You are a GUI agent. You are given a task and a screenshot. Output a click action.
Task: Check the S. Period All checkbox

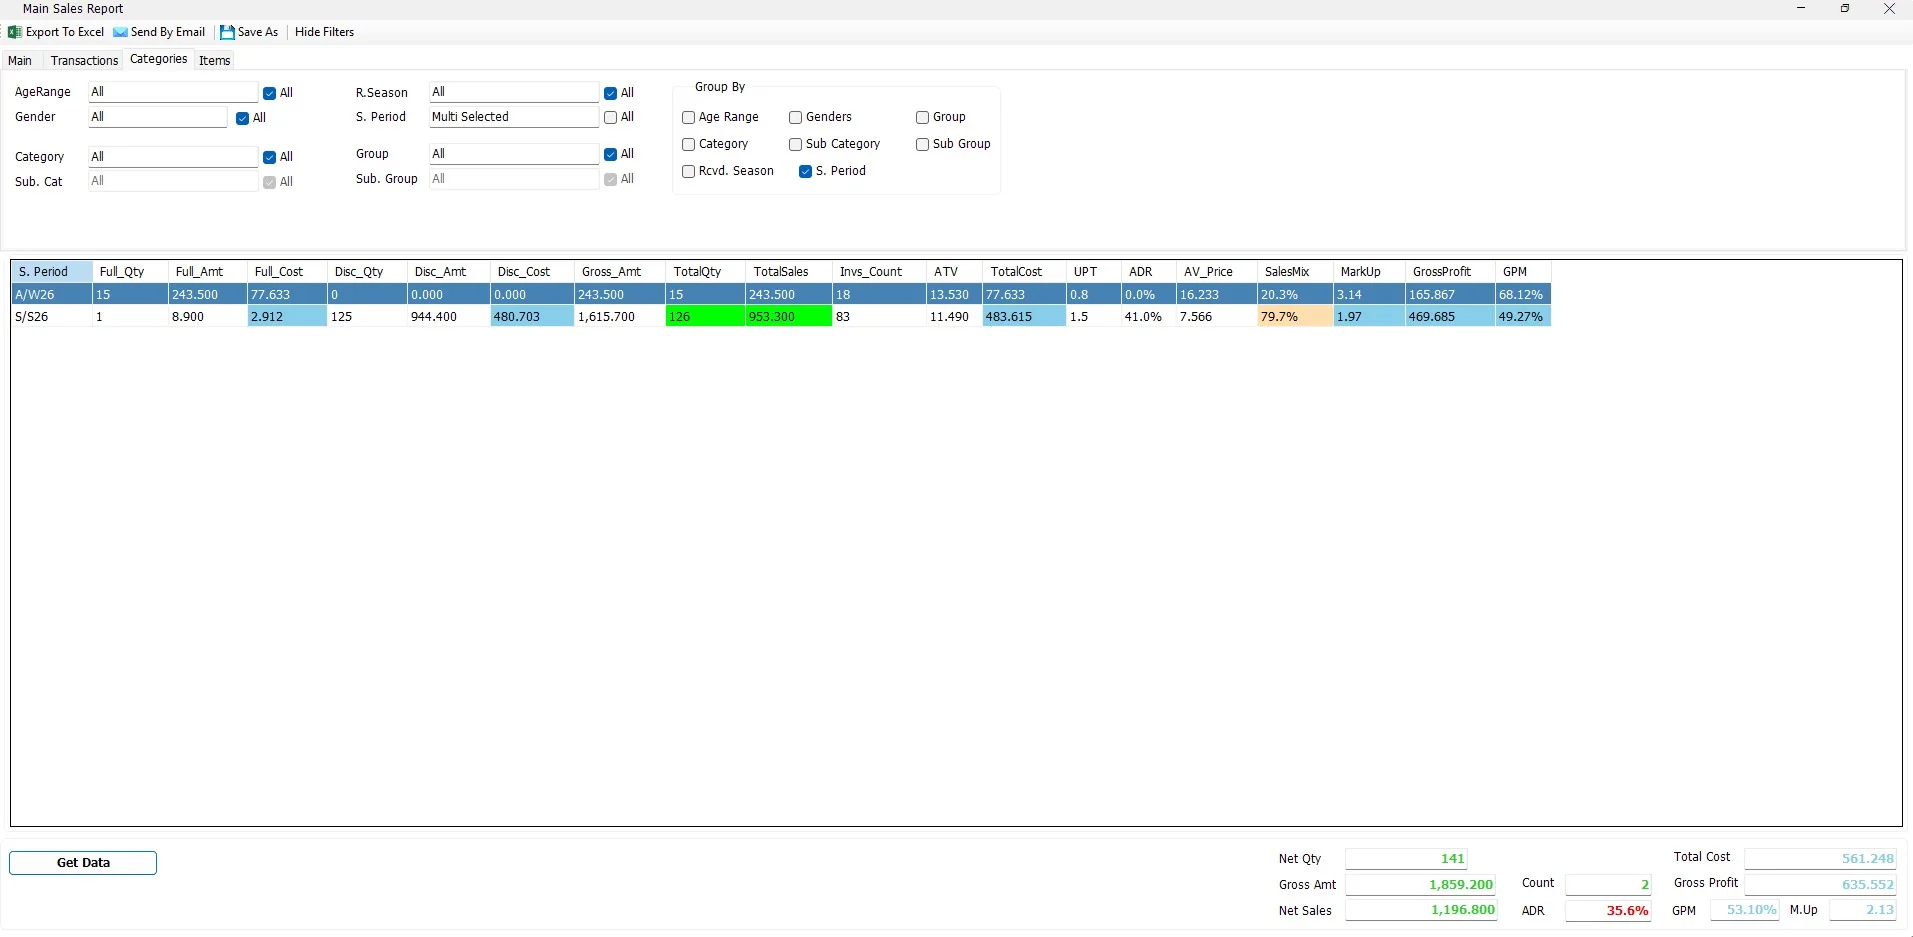pyautogui.click(x=610, y=117)
